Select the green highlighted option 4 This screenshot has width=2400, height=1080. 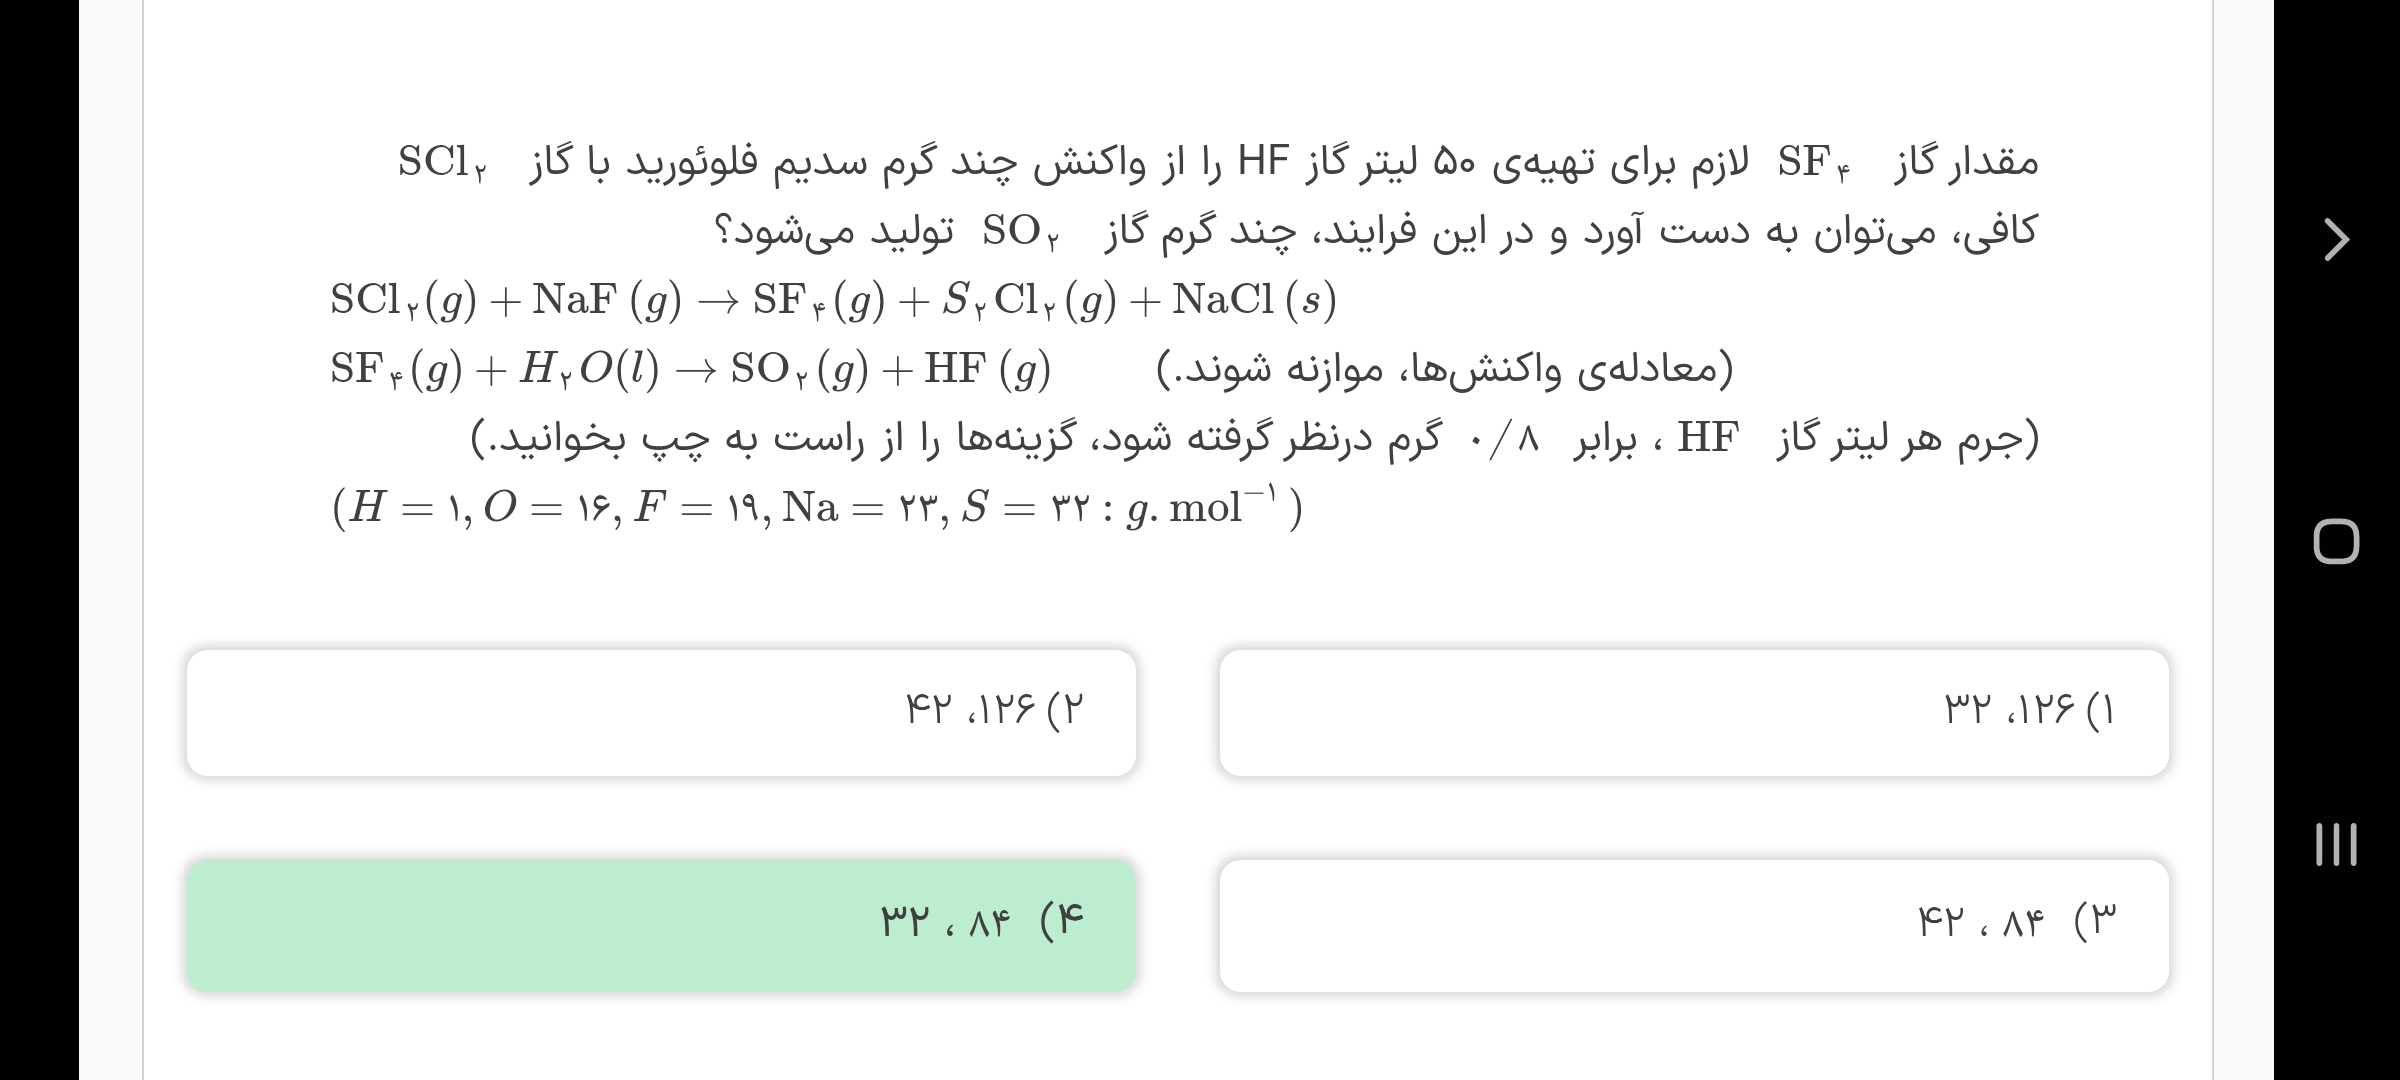pos(661,925)
